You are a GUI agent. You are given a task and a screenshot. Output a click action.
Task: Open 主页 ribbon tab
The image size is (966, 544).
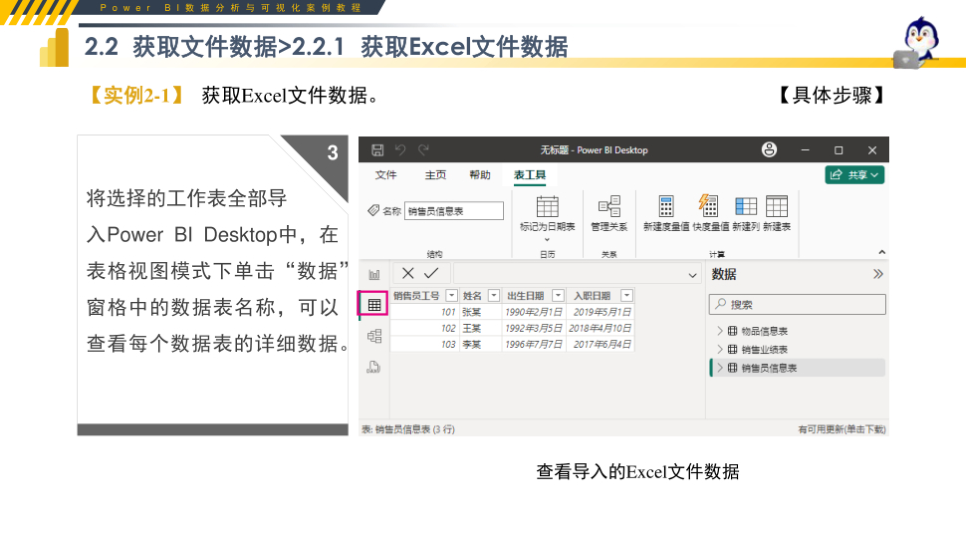[x=435, y=175]
